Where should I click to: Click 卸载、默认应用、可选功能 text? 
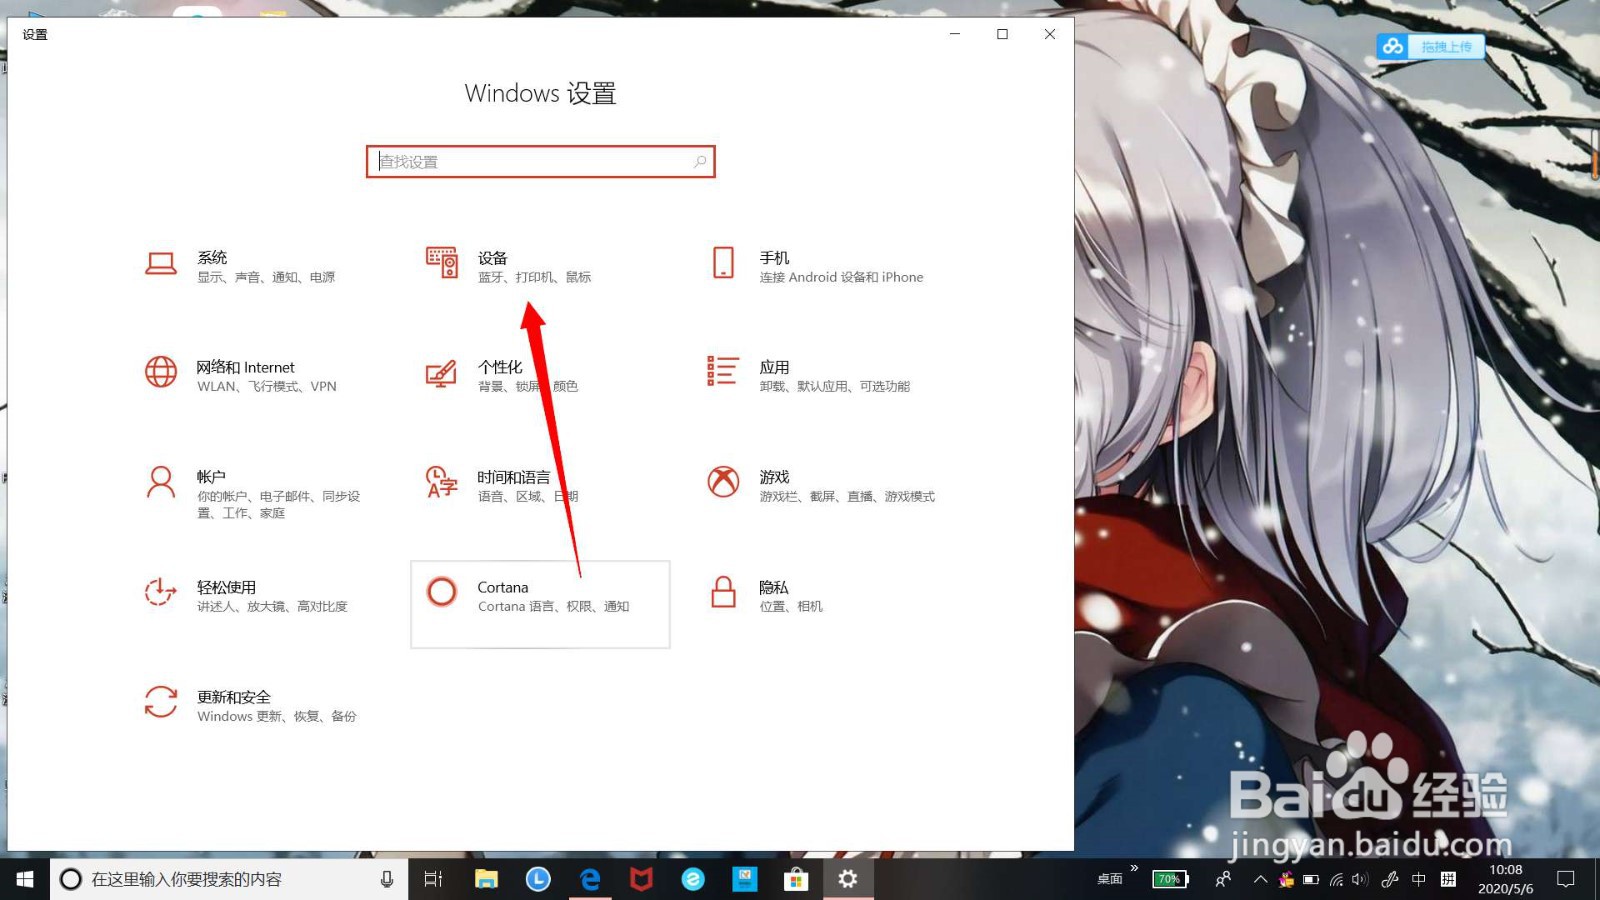[x=834, y=386]
